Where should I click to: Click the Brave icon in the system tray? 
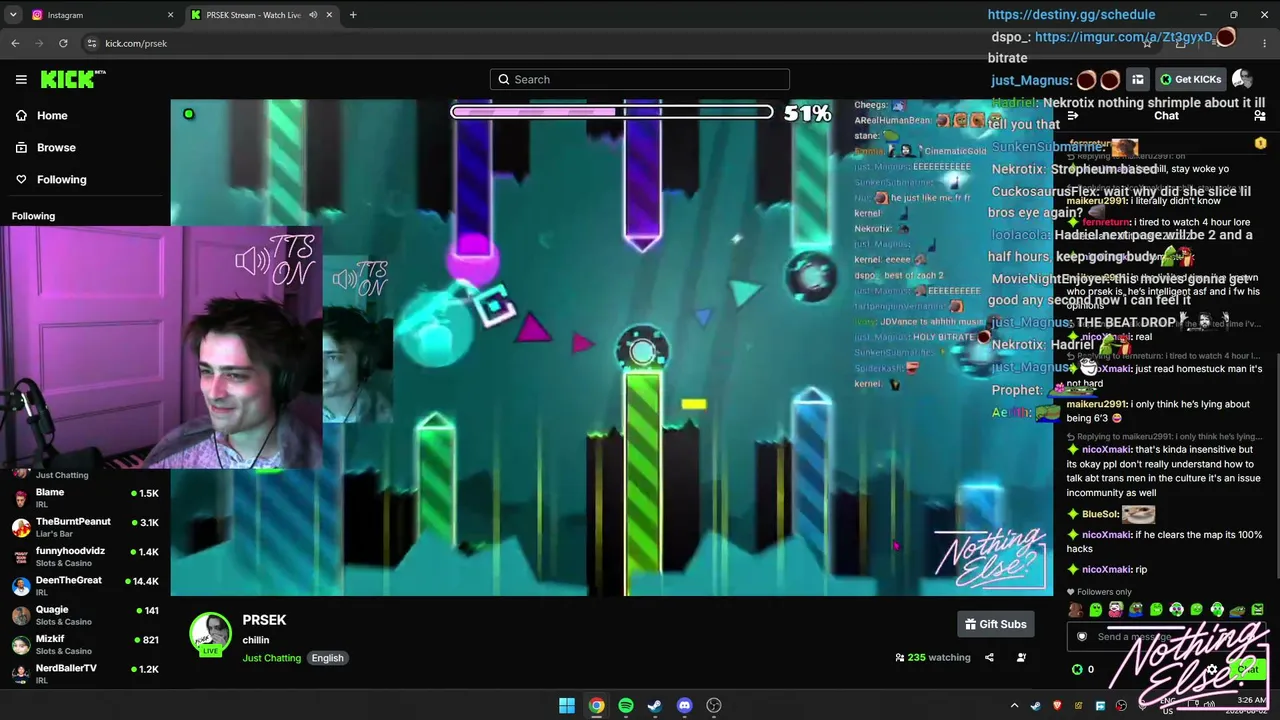tap(1058, 706)
